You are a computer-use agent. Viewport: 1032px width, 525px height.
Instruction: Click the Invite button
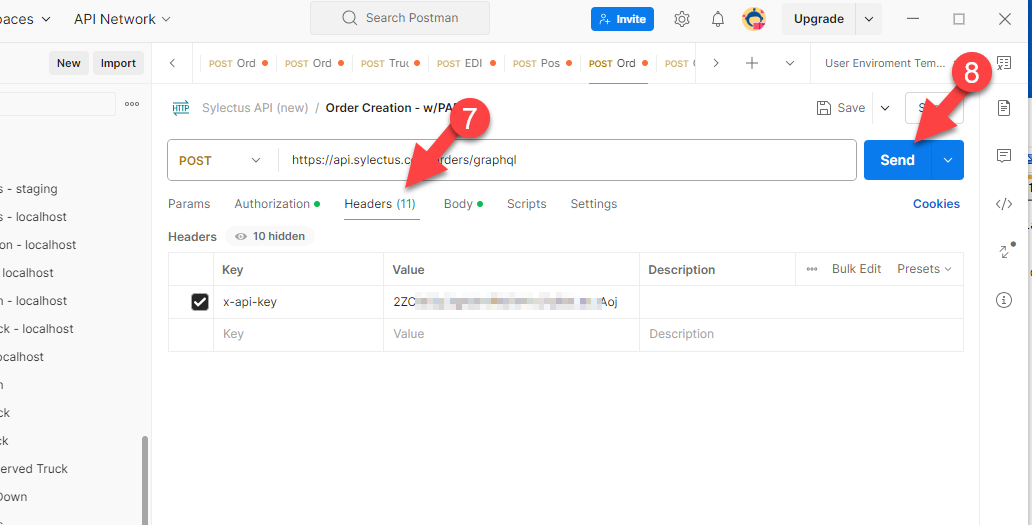(622, 19)
